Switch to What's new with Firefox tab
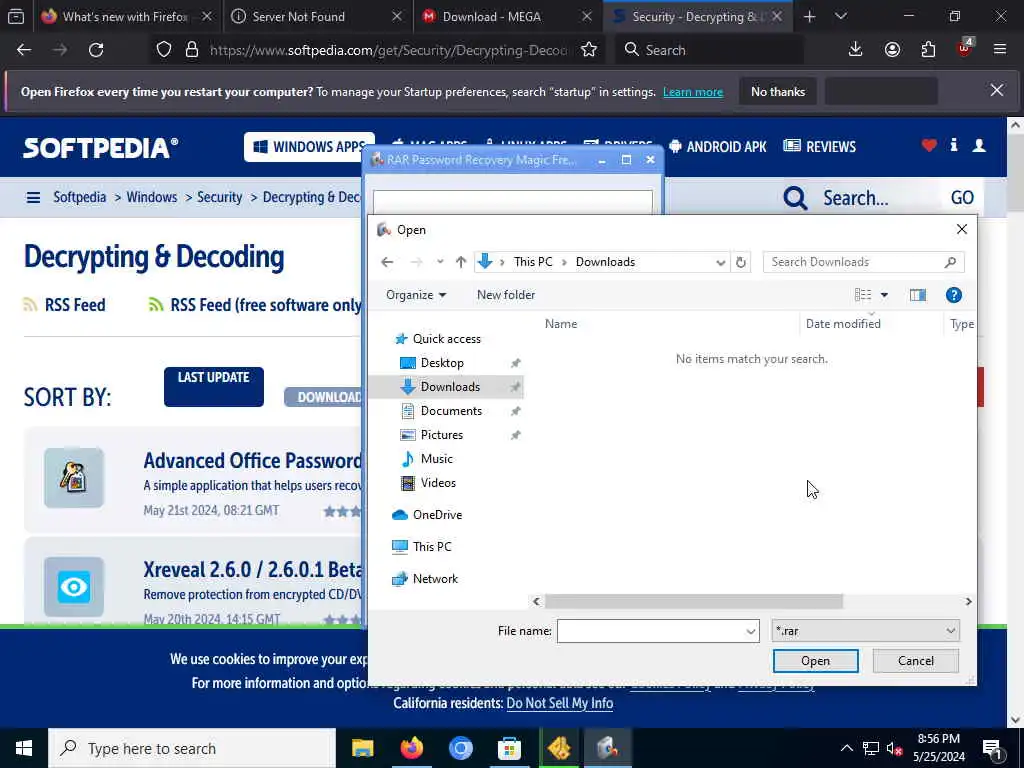 coord(127,16)
